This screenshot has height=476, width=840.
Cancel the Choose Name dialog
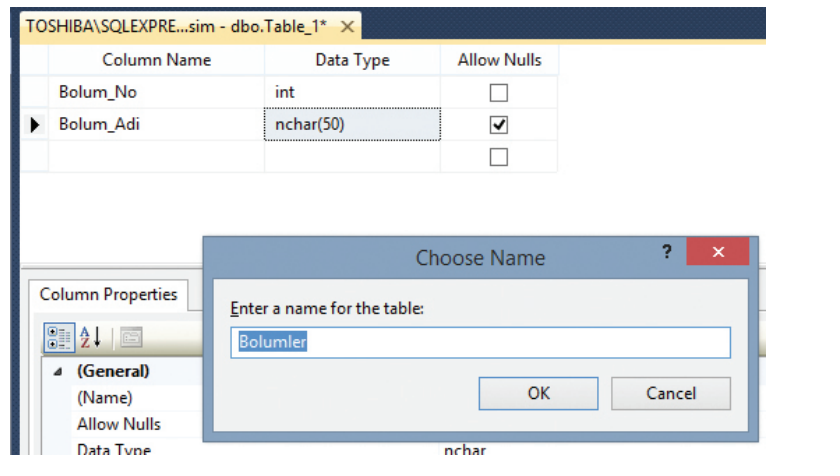click(670, 393)
